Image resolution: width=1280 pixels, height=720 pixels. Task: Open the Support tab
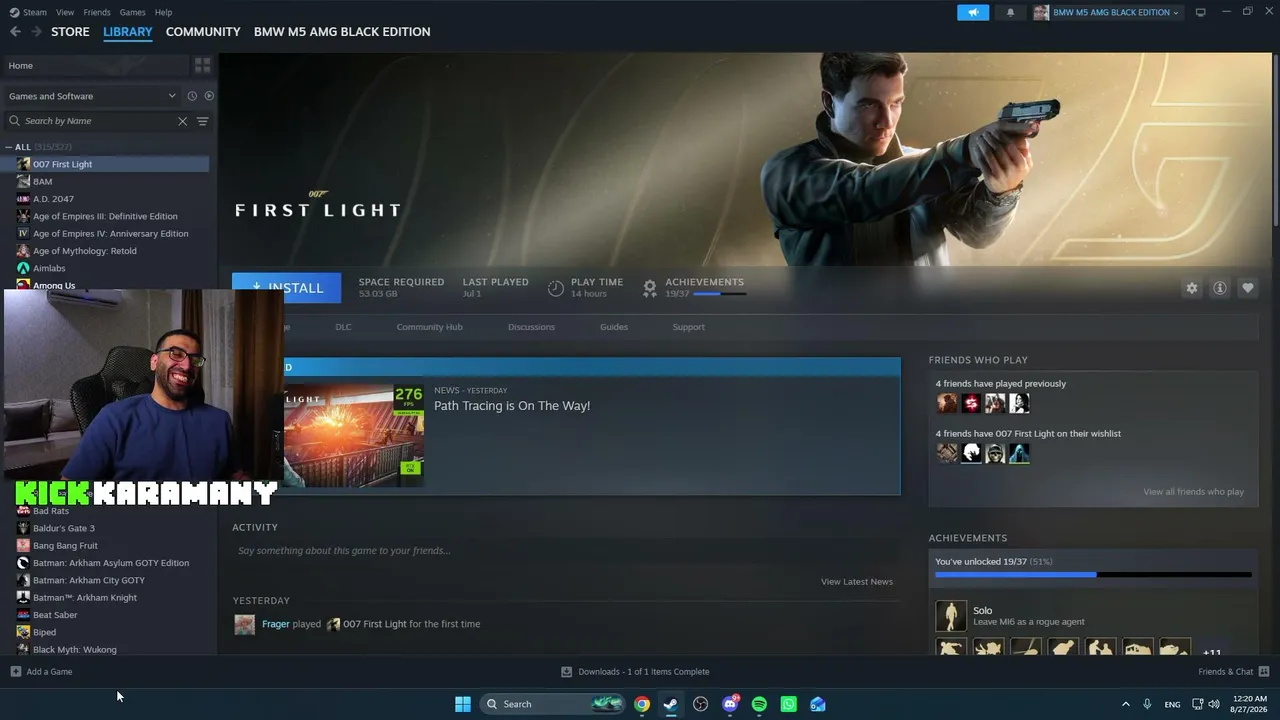(688, 327)
